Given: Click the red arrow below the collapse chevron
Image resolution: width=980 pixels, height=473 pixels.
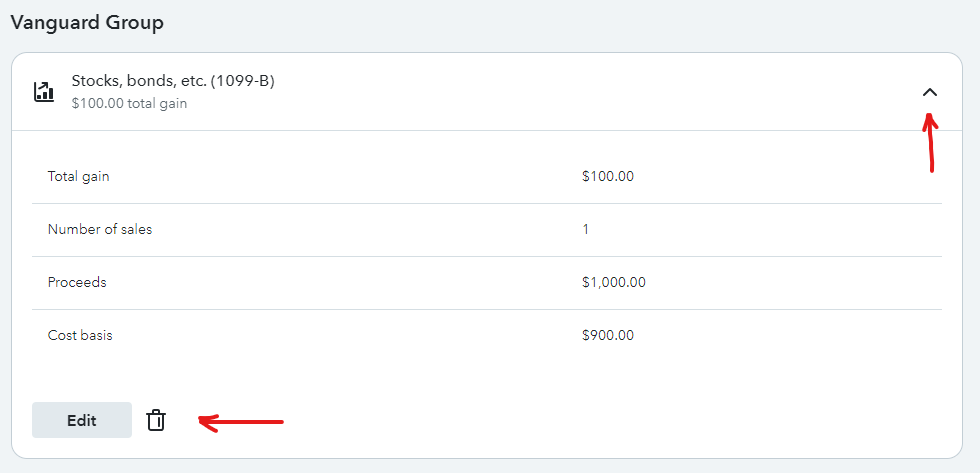Looking at the screenshot, I should coord(930,145).
